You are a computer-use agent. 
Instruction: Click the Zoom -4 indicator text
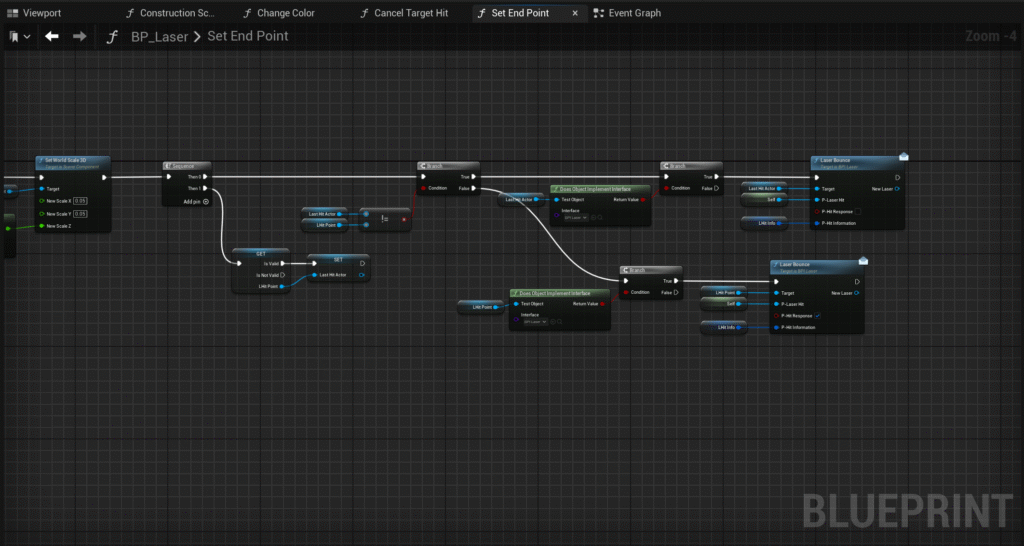(x=992, y=36)
